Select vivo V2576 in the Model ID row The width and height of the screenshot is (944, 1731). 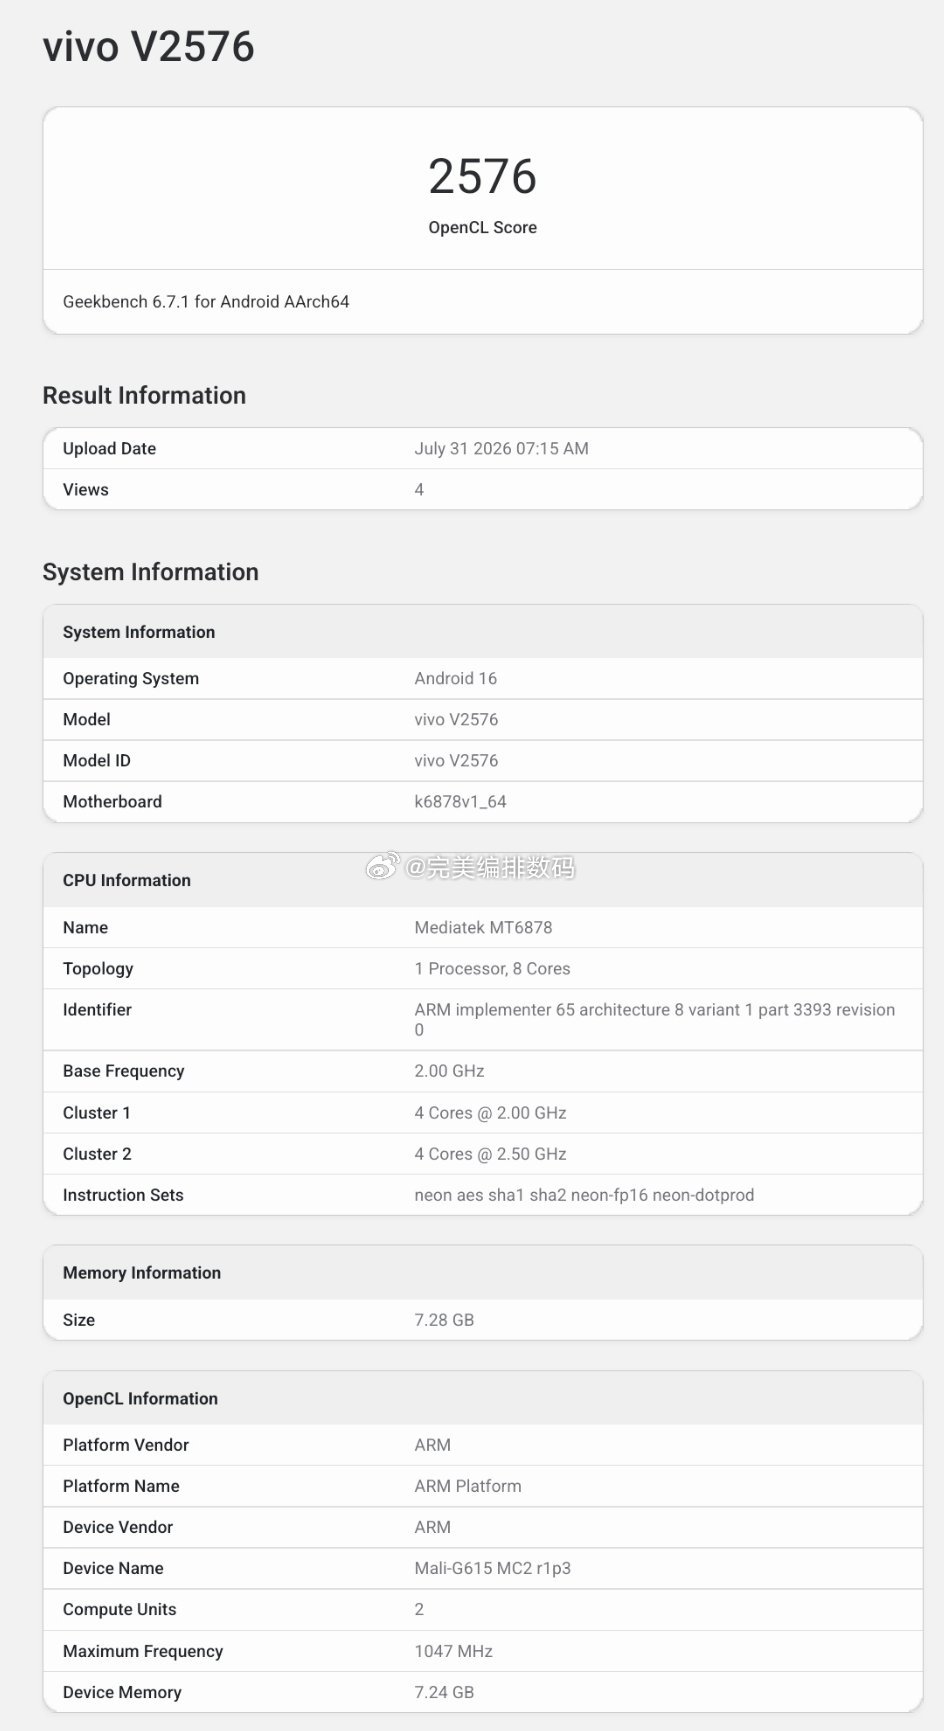point(456,760)
